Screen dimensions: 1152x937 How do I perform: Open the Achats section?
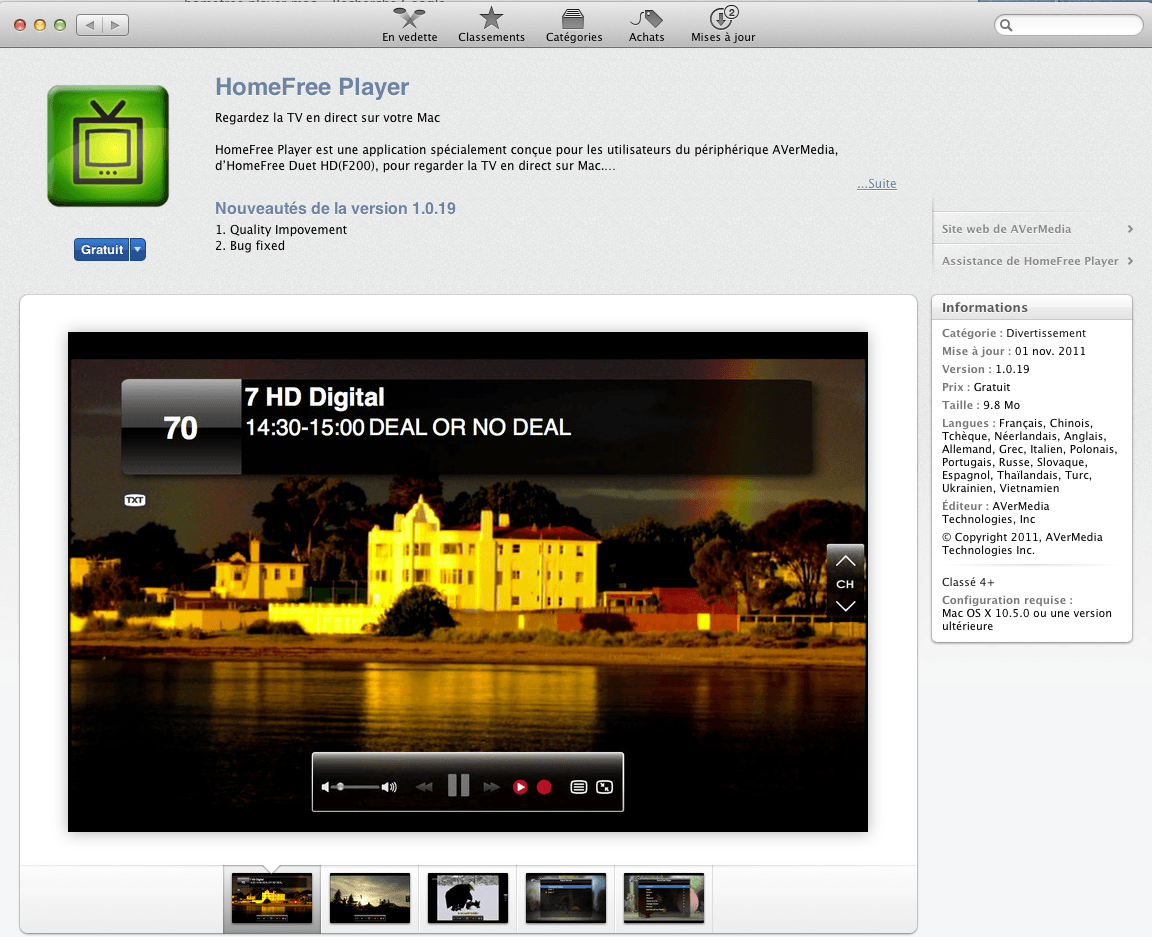pyautogui.click(x=647, y=25)
